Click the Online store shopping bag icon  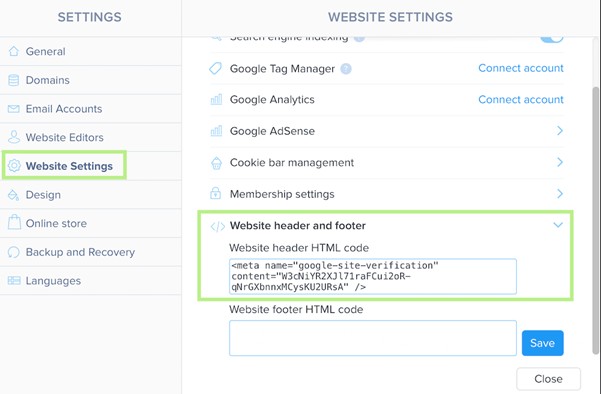14,222
